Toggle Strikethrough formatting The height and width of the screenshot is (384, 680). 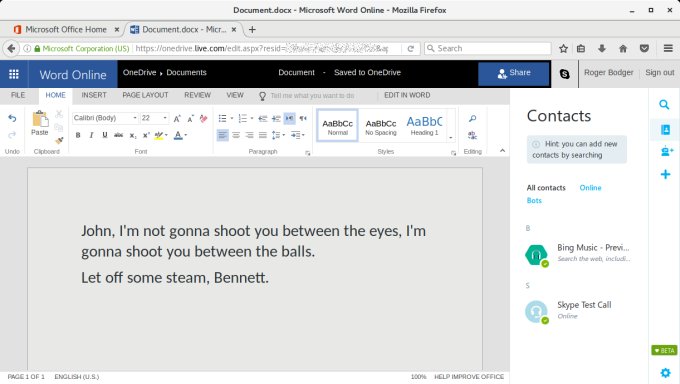pyautogui.click(x=118, y=135)
